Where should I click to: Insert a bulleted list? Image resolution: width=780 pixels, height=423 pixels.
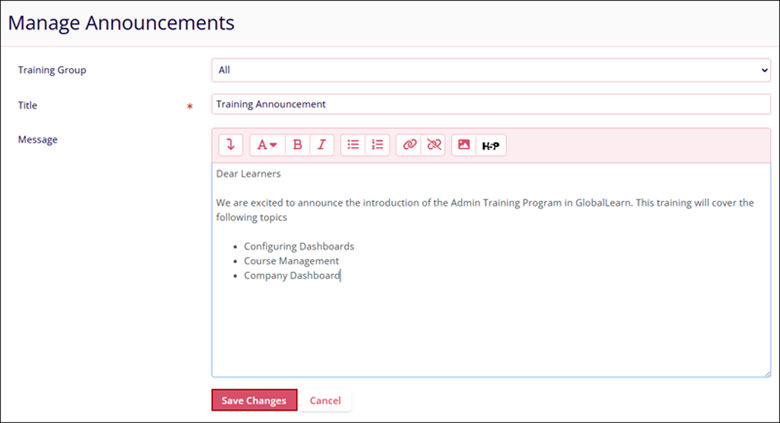[x=353, y=145]
